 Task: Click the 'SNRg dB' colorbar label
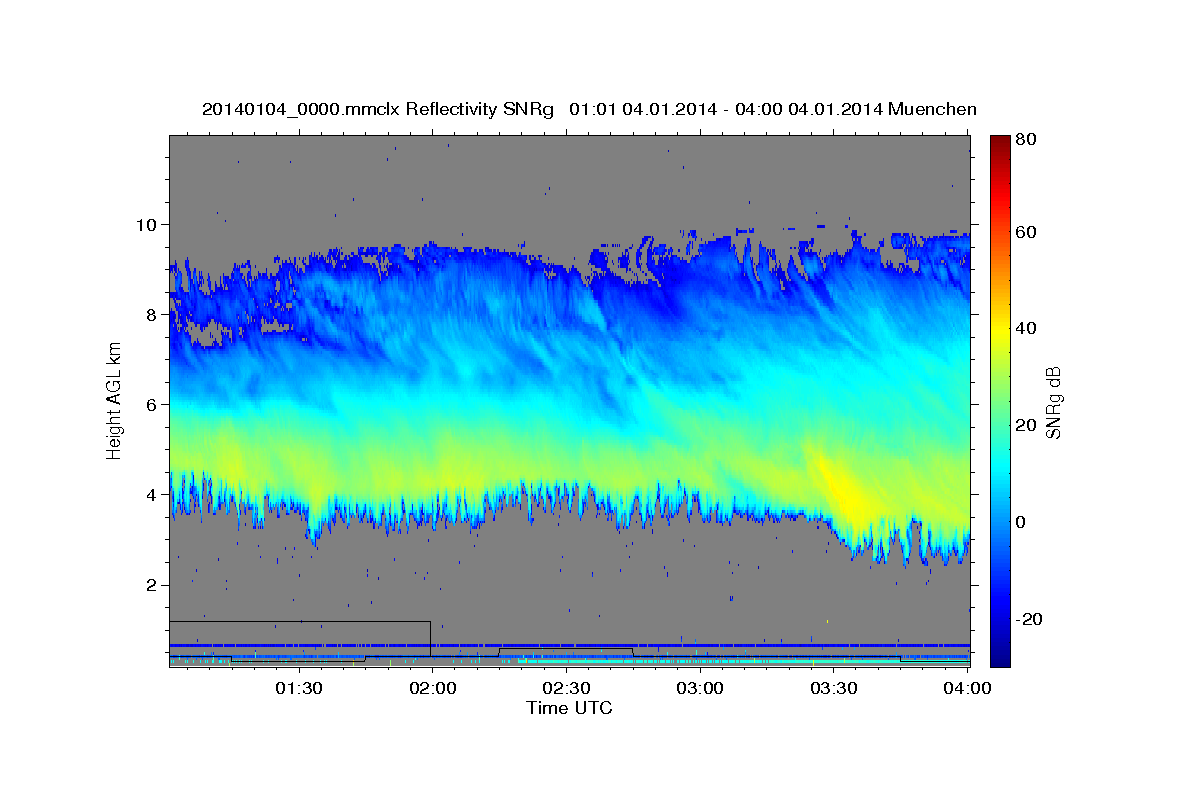tap(1052, 403)
